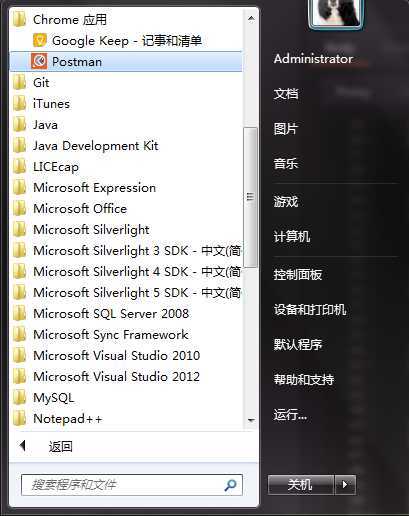Click the iTunes folder icon
The height and width of the screenshot is (516, 409).
coord(19,103)
